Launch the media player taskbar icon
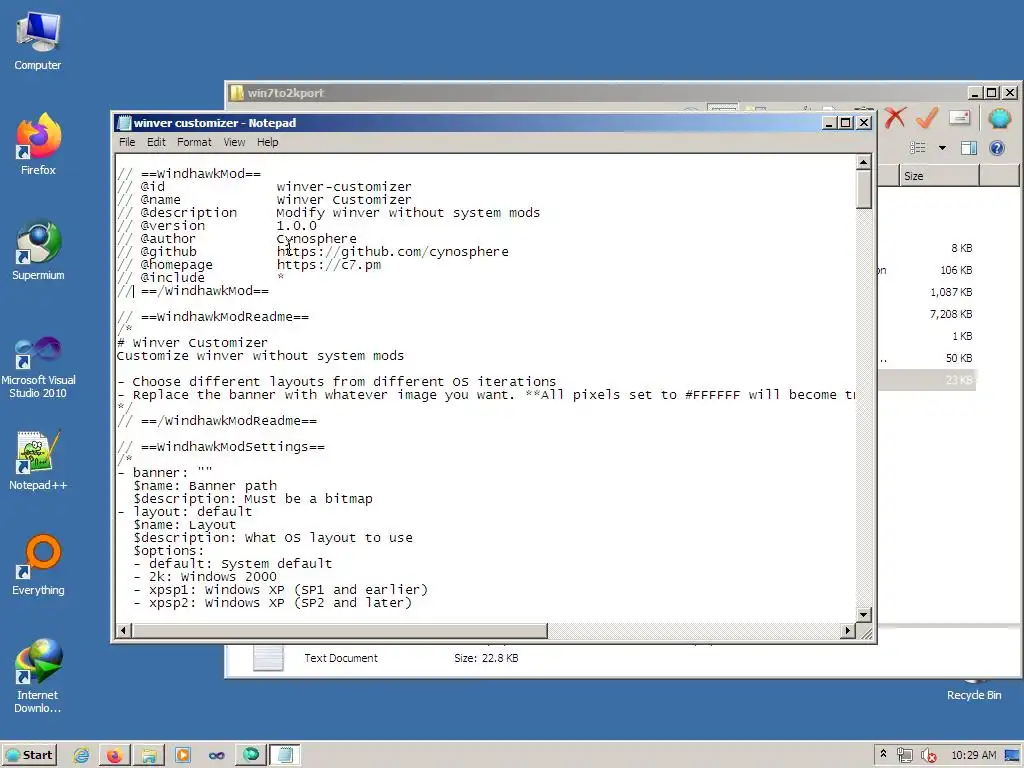 click(x=182, y=755)
